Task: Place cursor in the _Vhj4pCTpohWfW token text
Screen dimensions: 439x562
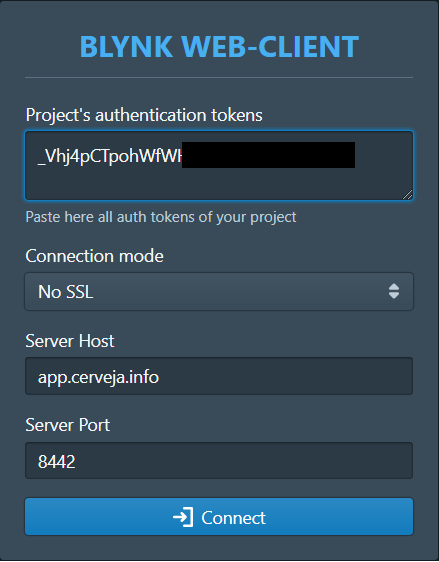Action: click(x=110, y=156)
